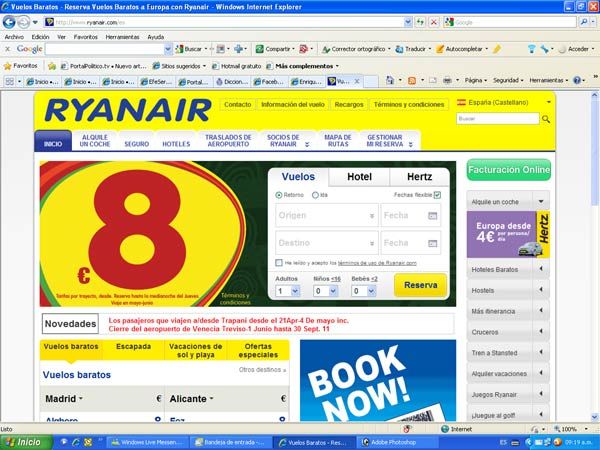Viewport: 600px width, 450px height.
Task: Click the Google Toolbar Compartir button
Action: [273, 49]
